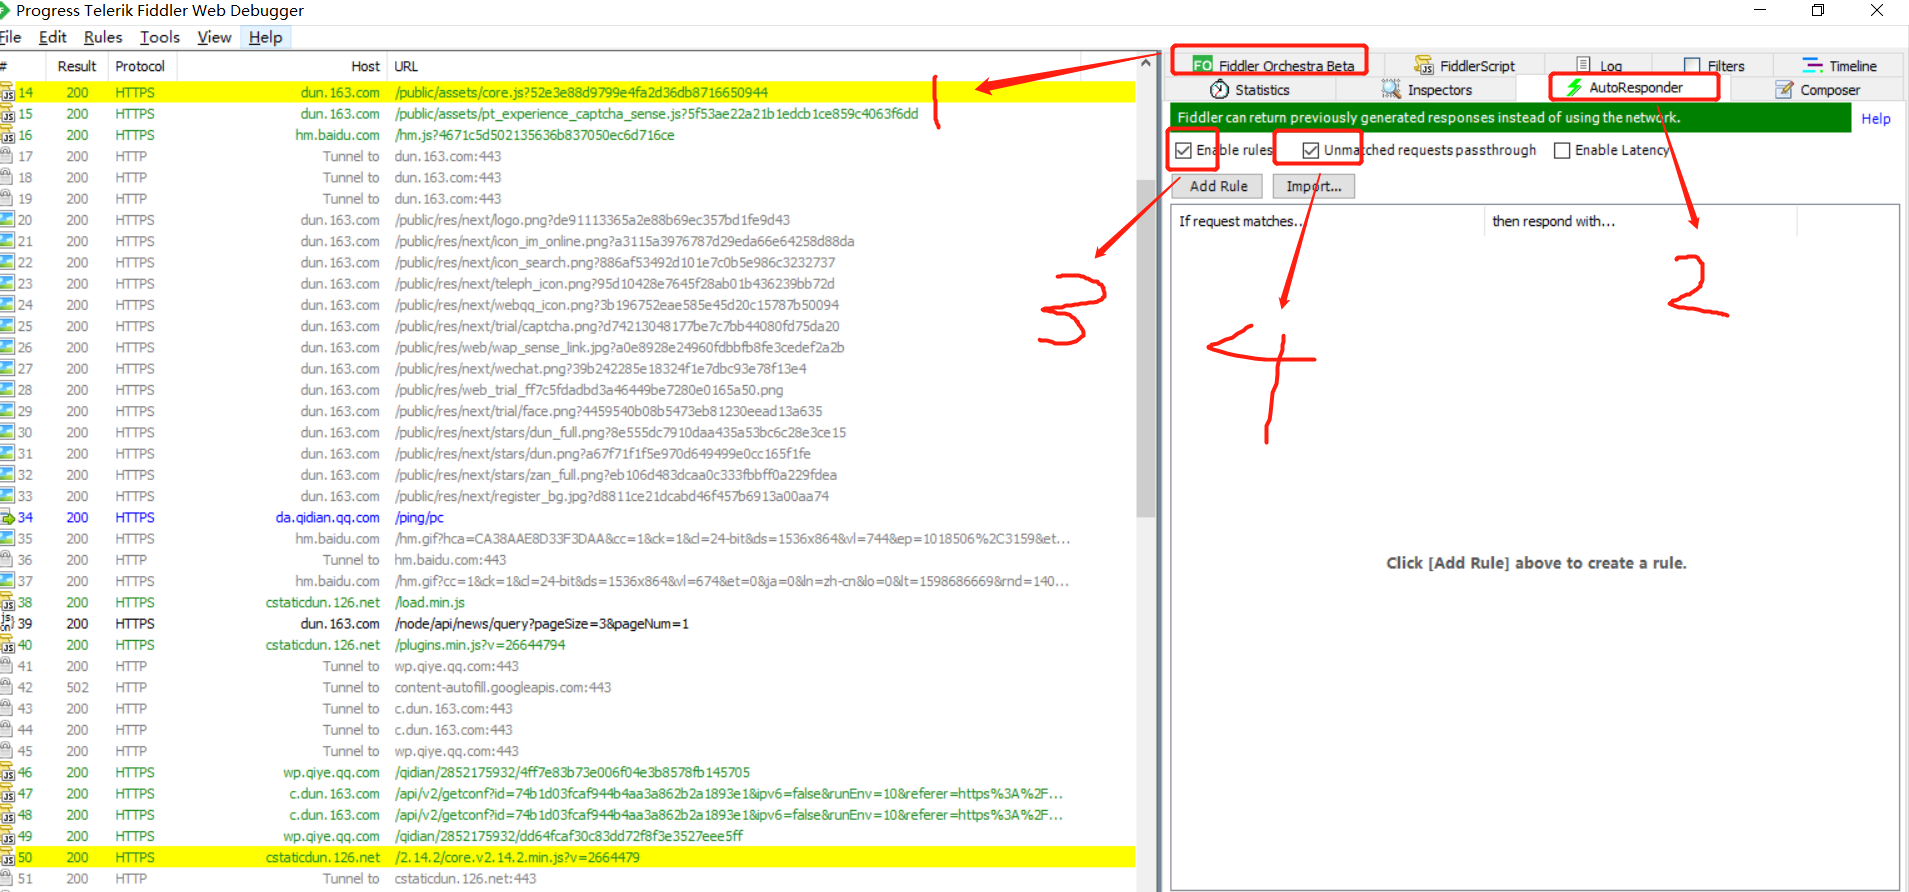Open the Edit menu
Viewport: 1909px width, 892px height.
point(52,37)
